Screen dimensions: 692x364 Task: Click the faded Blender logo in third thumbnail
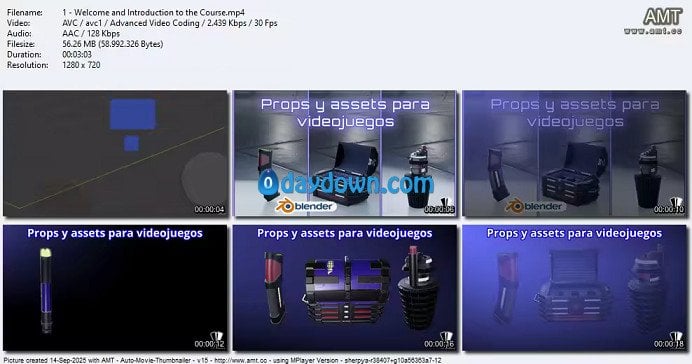(535, 206)
